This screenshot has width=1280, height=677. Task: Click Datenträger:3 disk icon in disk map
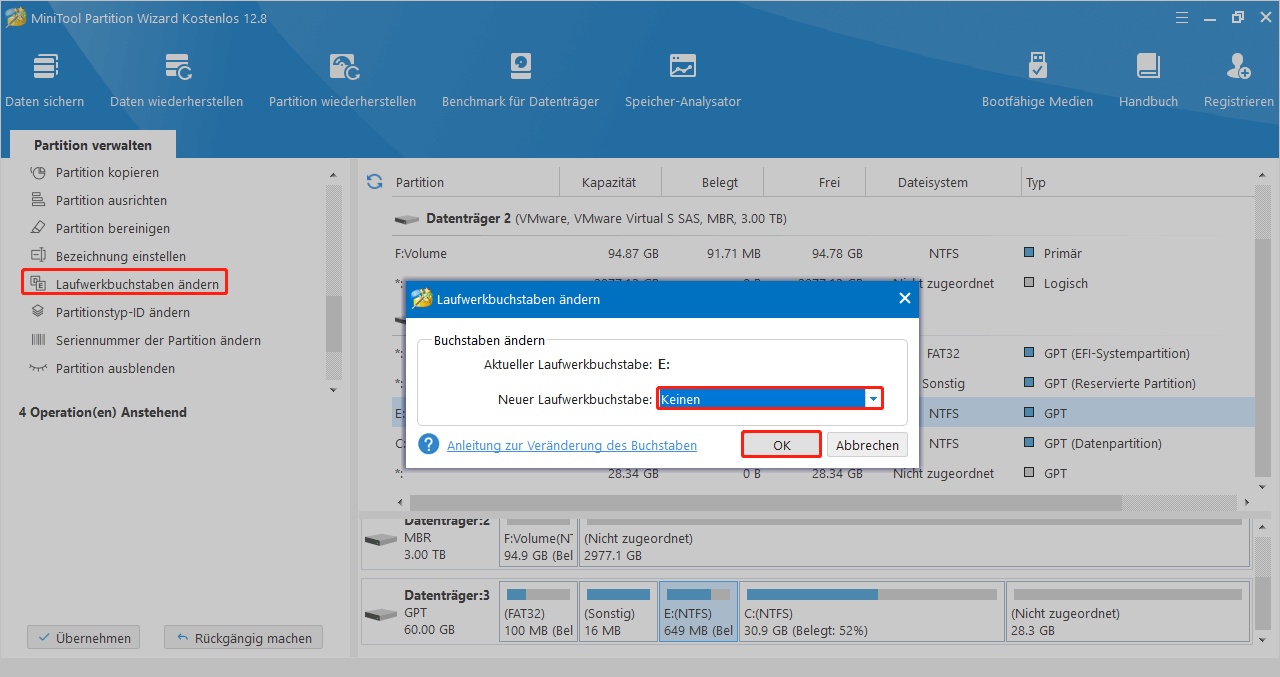point(380,613)
